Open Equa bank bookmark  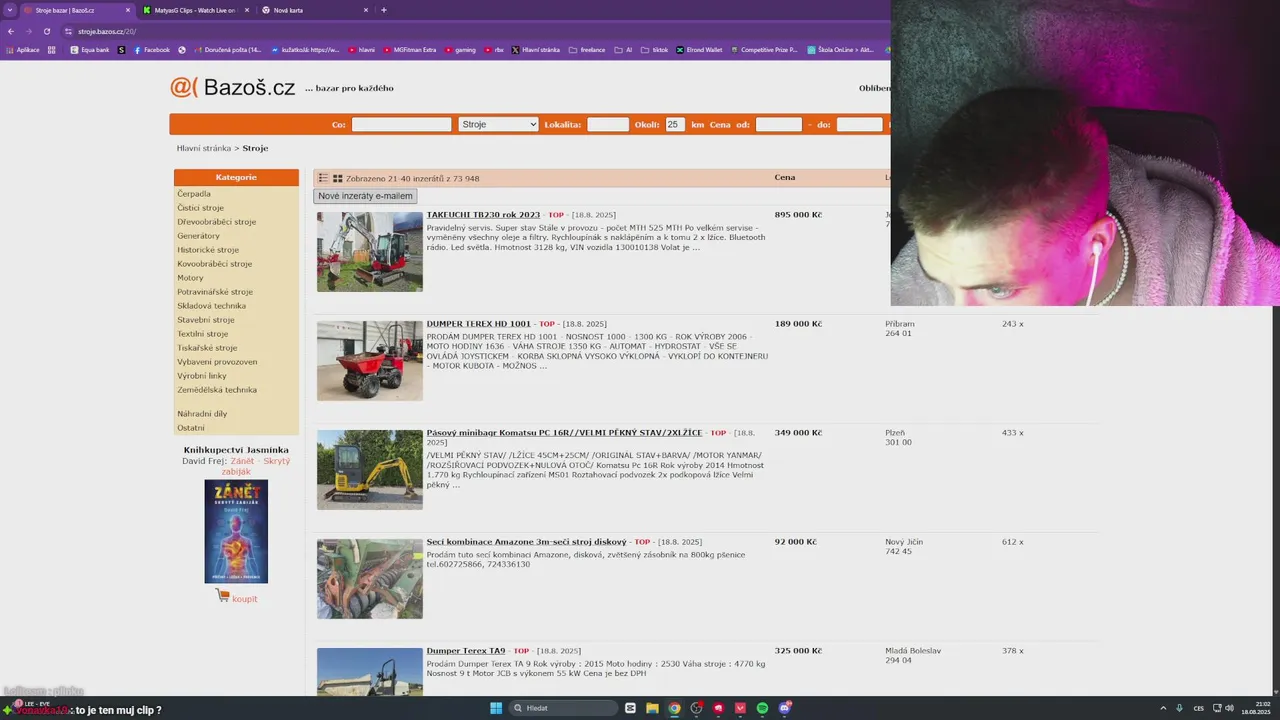point(89,50)
